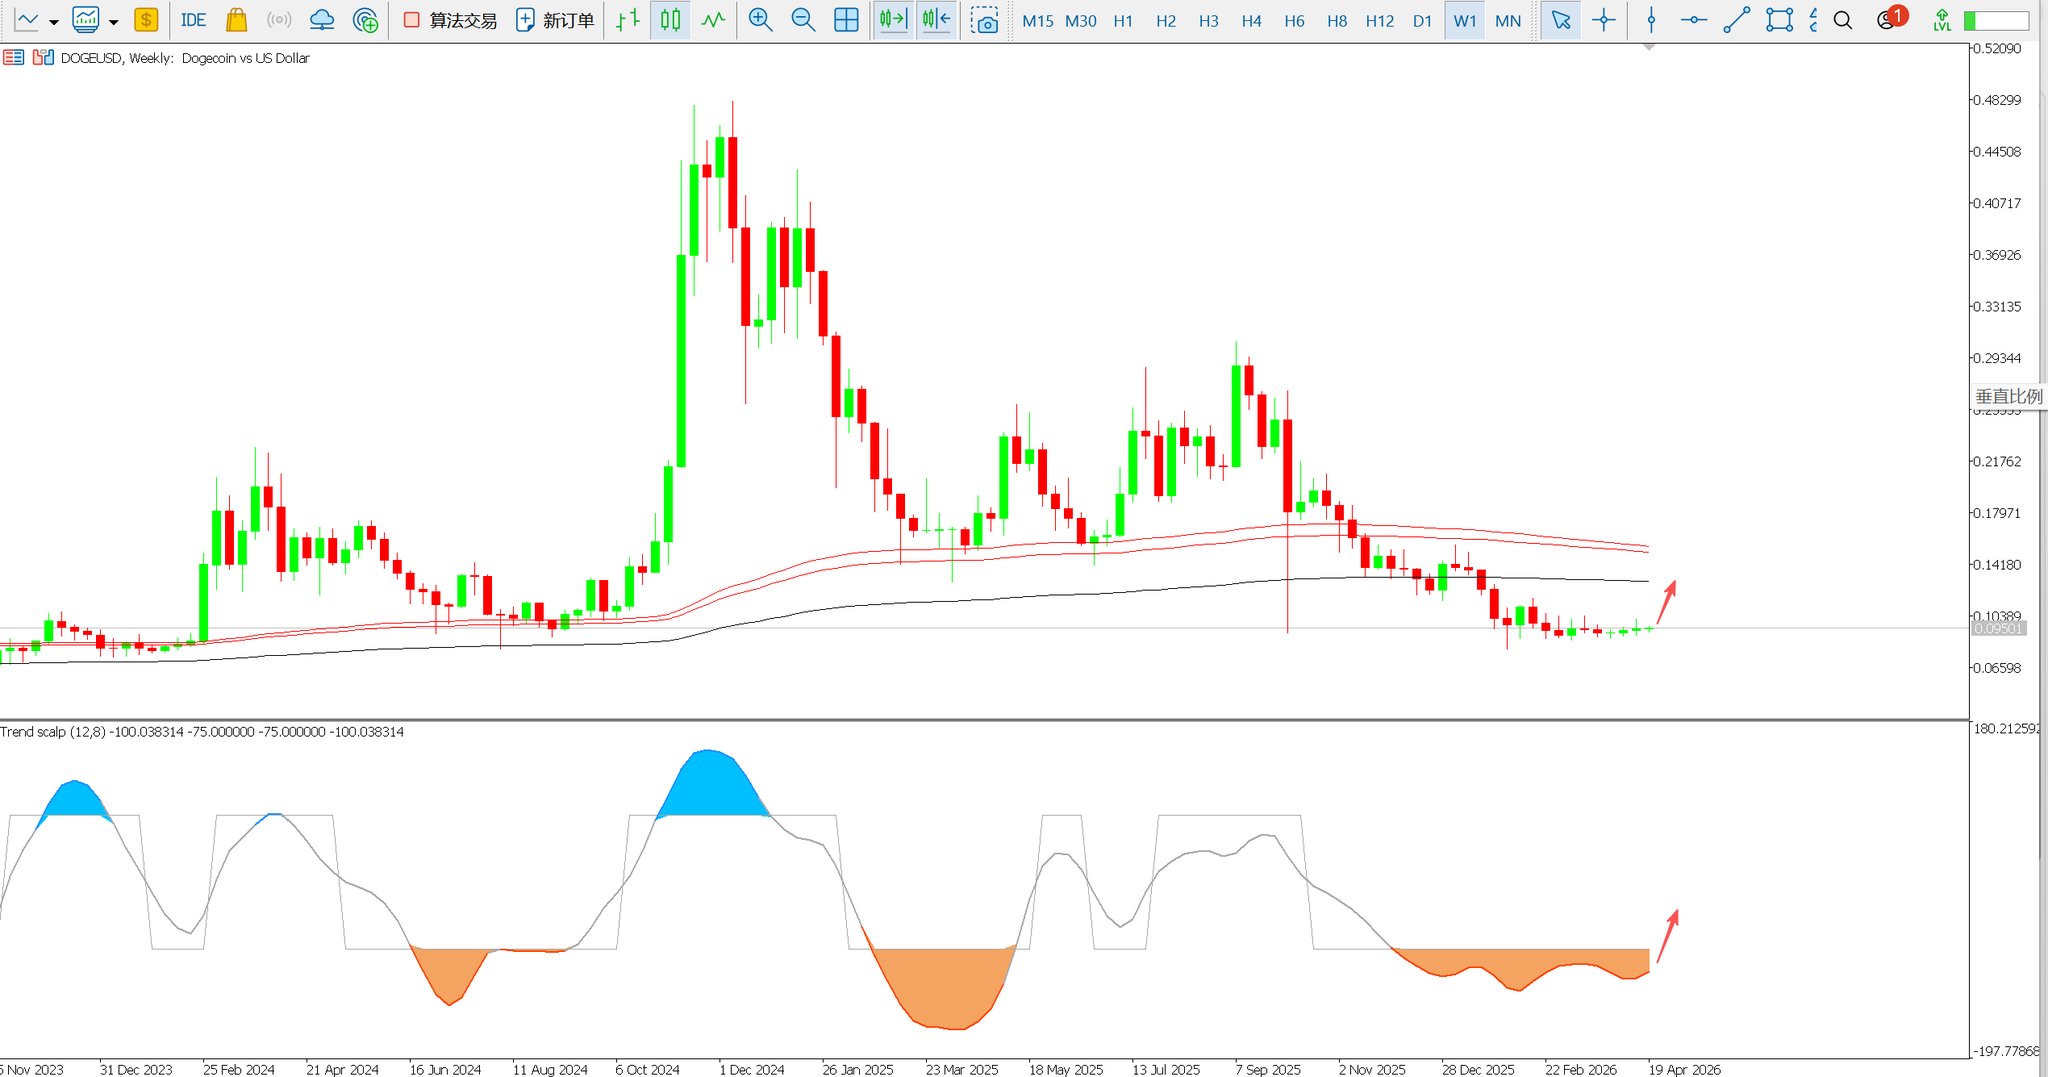The height and width of the screenshot is (1077, 2048).
Task: Click the tile windows grid icon
Action: (x=846, y=20)
